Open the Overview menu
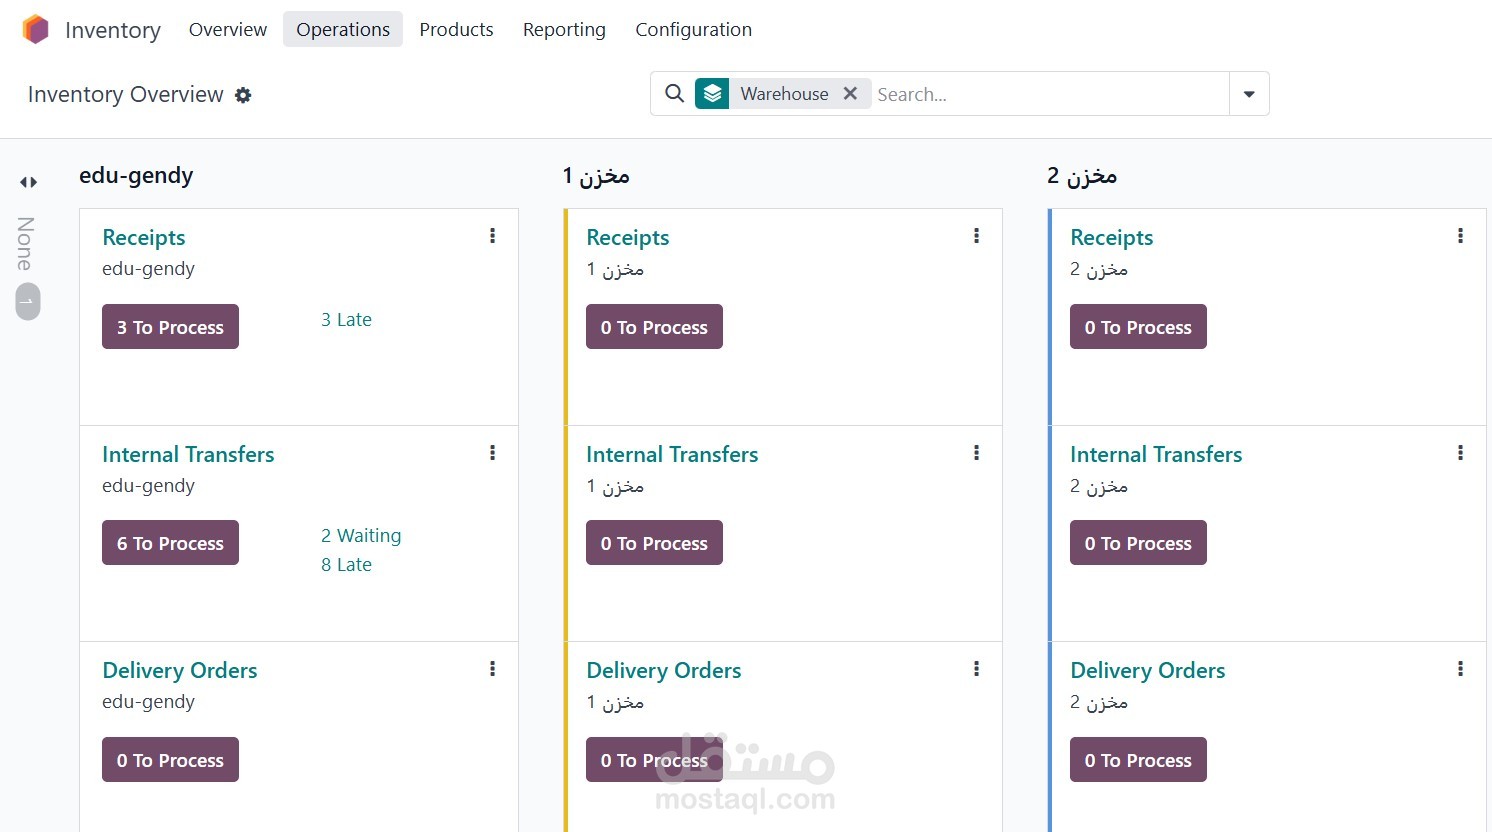1492x832 pixels. pyautogui.click(x=228, y=29)
